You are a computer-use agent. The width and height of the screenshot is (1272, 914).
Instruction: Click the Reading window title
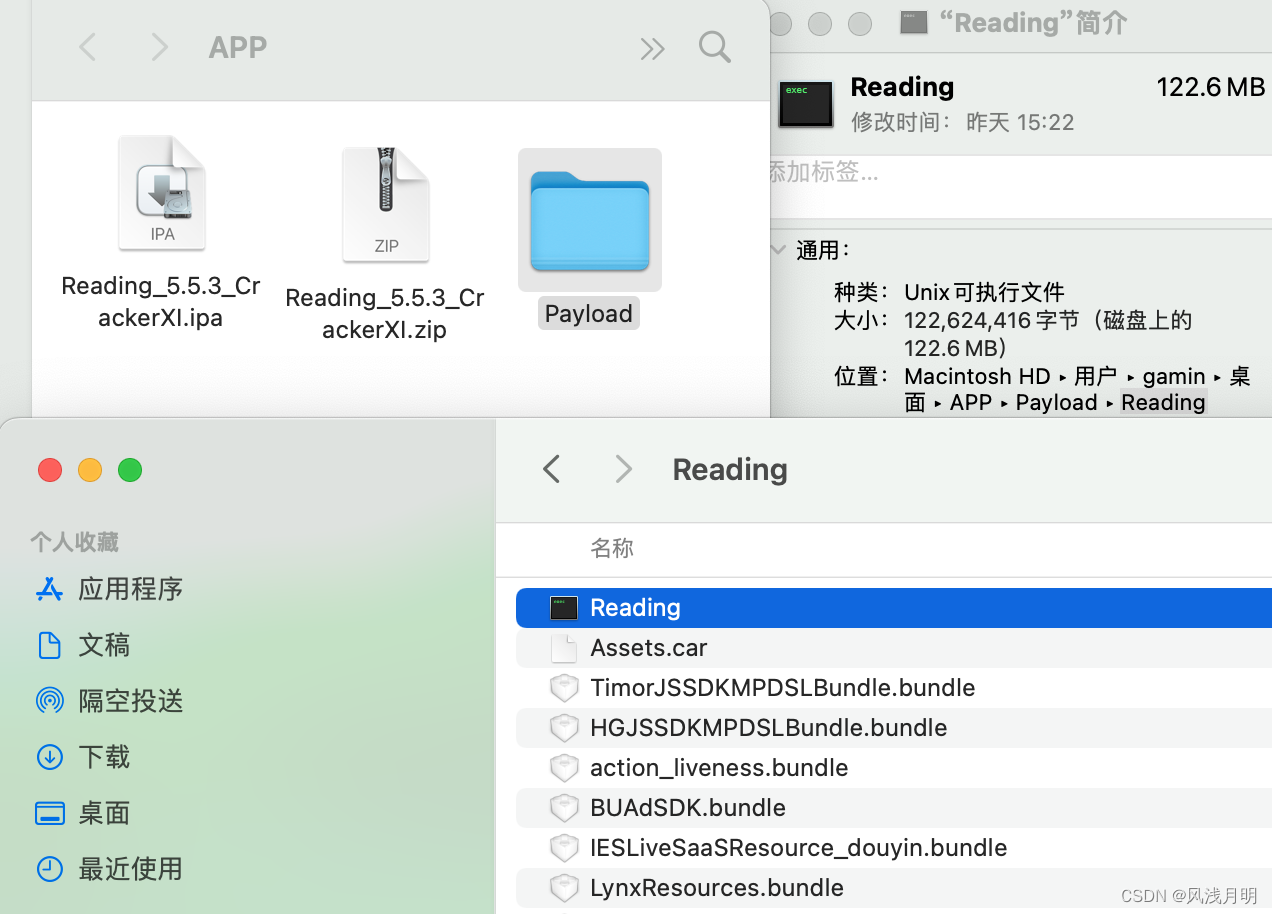(730, 469)
